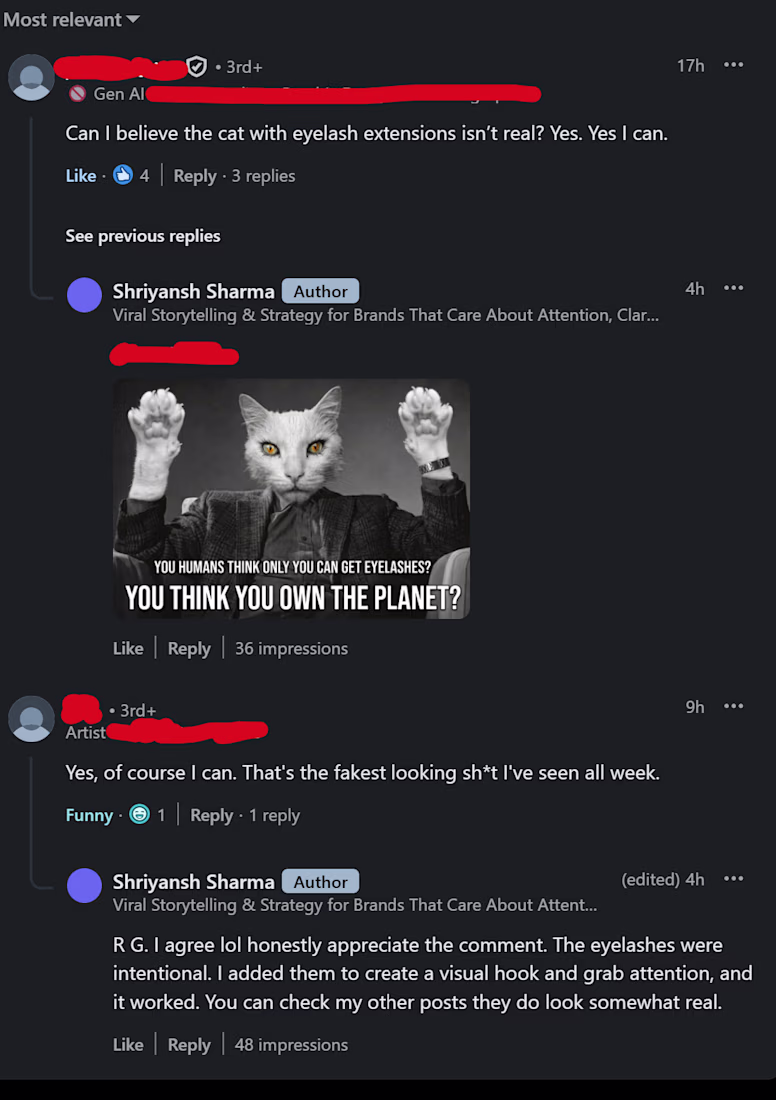Click the Funny laughing reaction icon
This screenshot has height=1100, width=776.
(140, 814)
